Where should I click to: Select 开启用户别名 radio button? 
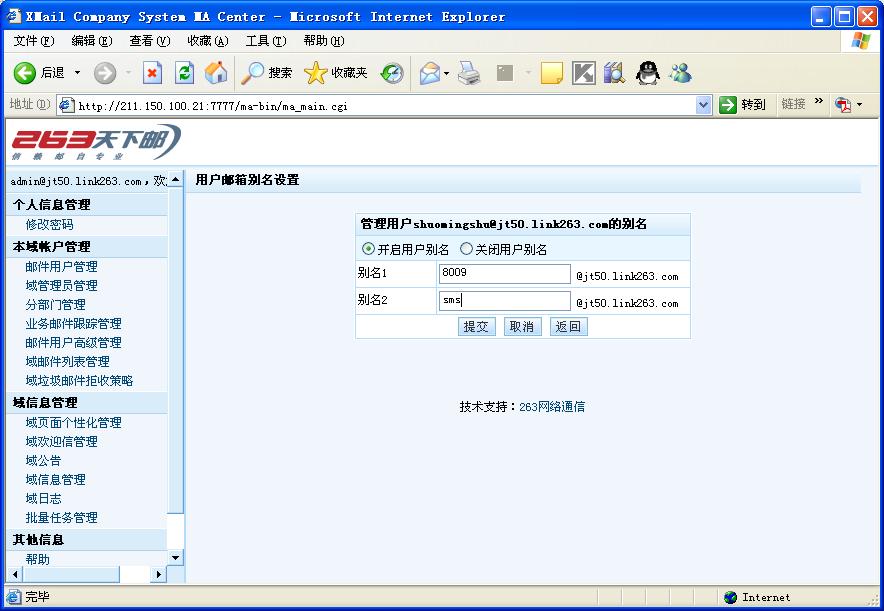(x=368, y=249)
